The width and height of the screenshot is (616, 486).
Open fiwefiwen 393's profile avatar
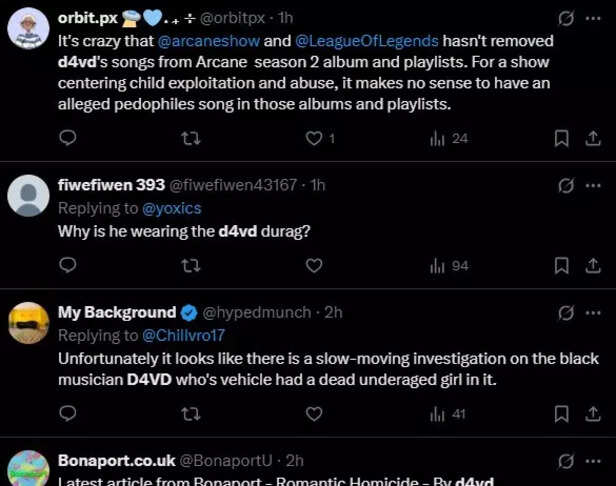tap(28, 195)
